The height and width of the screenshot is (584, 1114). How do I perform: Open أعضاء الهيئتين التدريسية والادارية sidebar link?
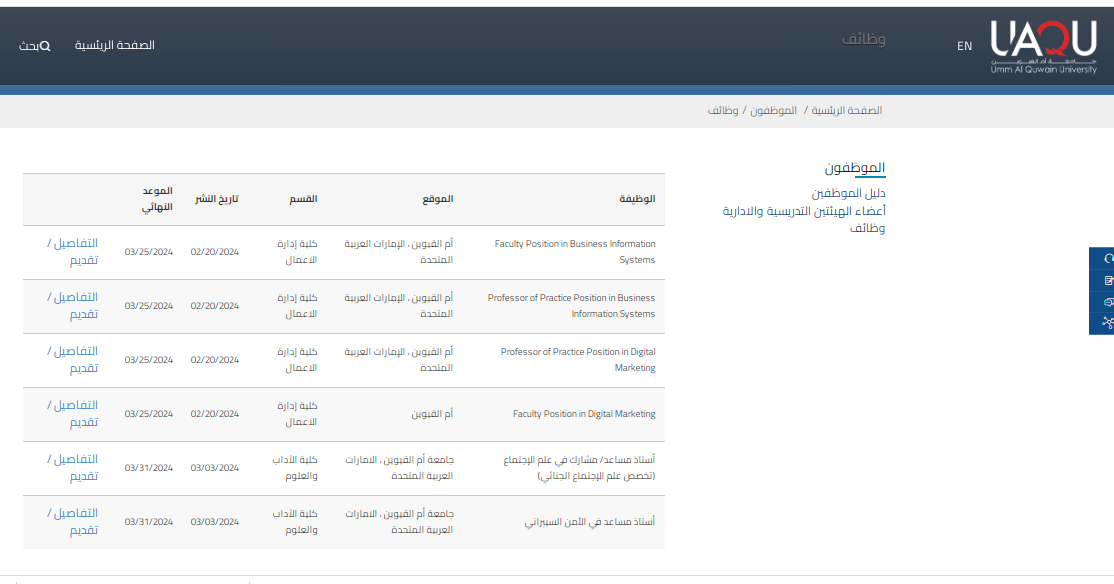coord(804,211)
